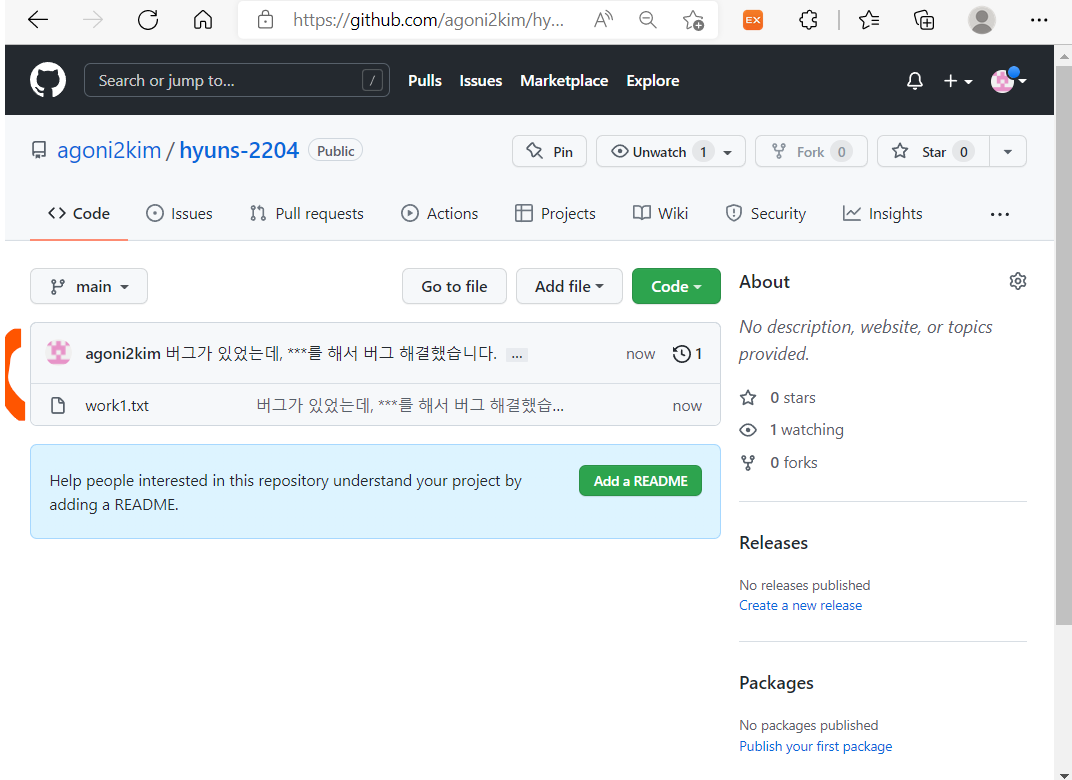Open the zoom magnifier icon in the address bar
The image size is (1072, 780).
[647, 20]
